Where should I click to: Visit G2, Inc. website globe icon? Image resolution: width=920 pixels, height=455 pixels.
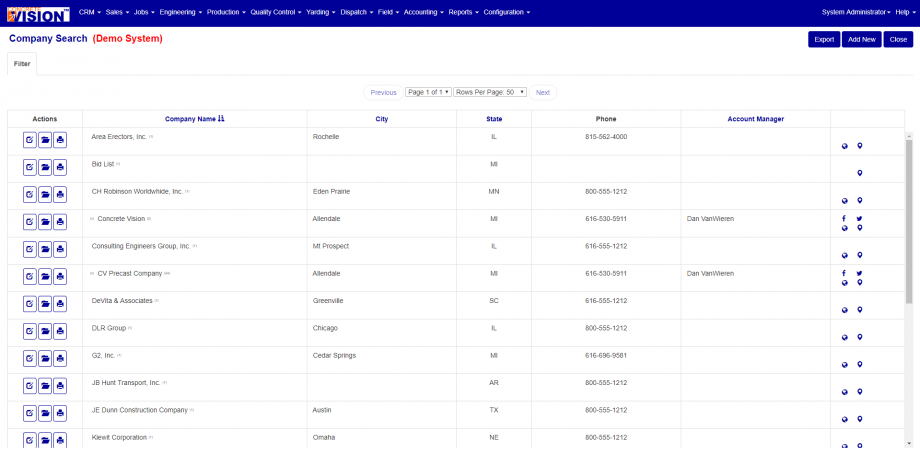(844, 365)
